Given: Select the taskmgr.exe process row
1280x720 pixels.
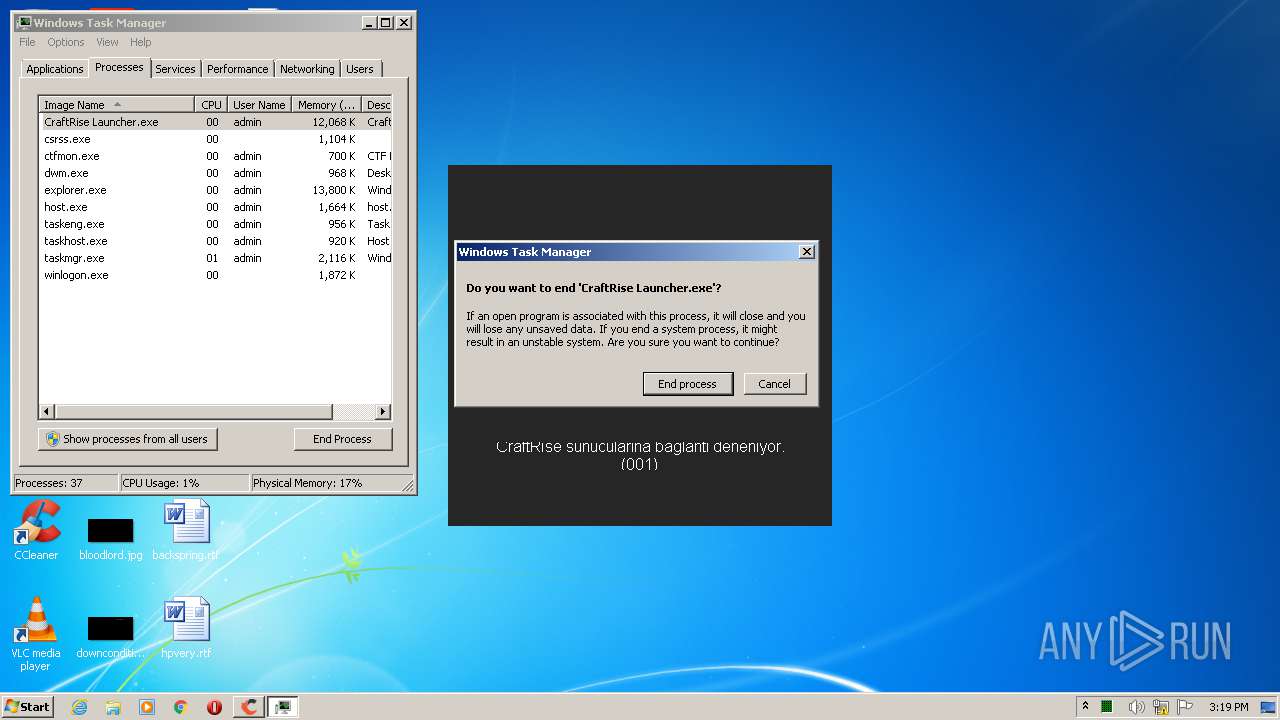Looking at the screenshot, I should tap(215, 258).
